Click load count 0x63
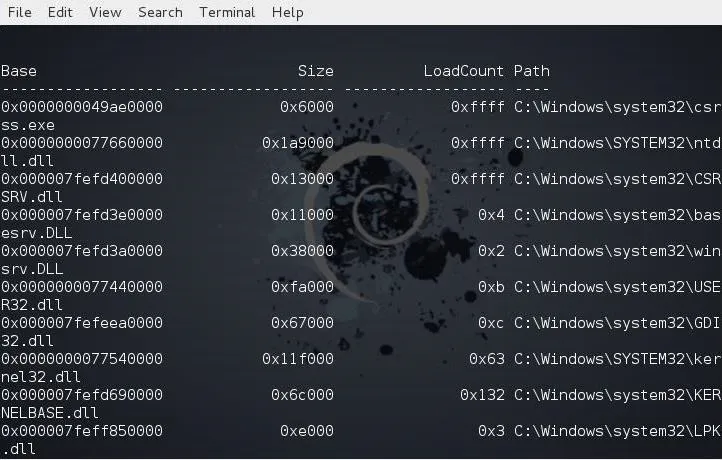This screenshot has height=460, width=722. point(487,359)
